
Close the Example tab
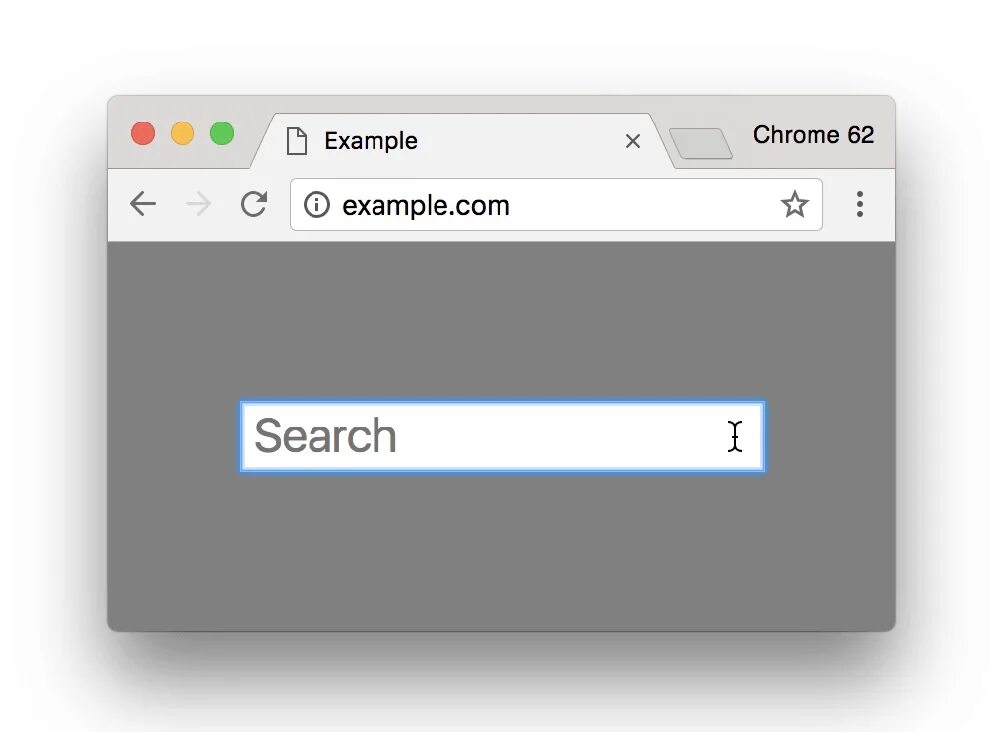(x=633, y=141)
